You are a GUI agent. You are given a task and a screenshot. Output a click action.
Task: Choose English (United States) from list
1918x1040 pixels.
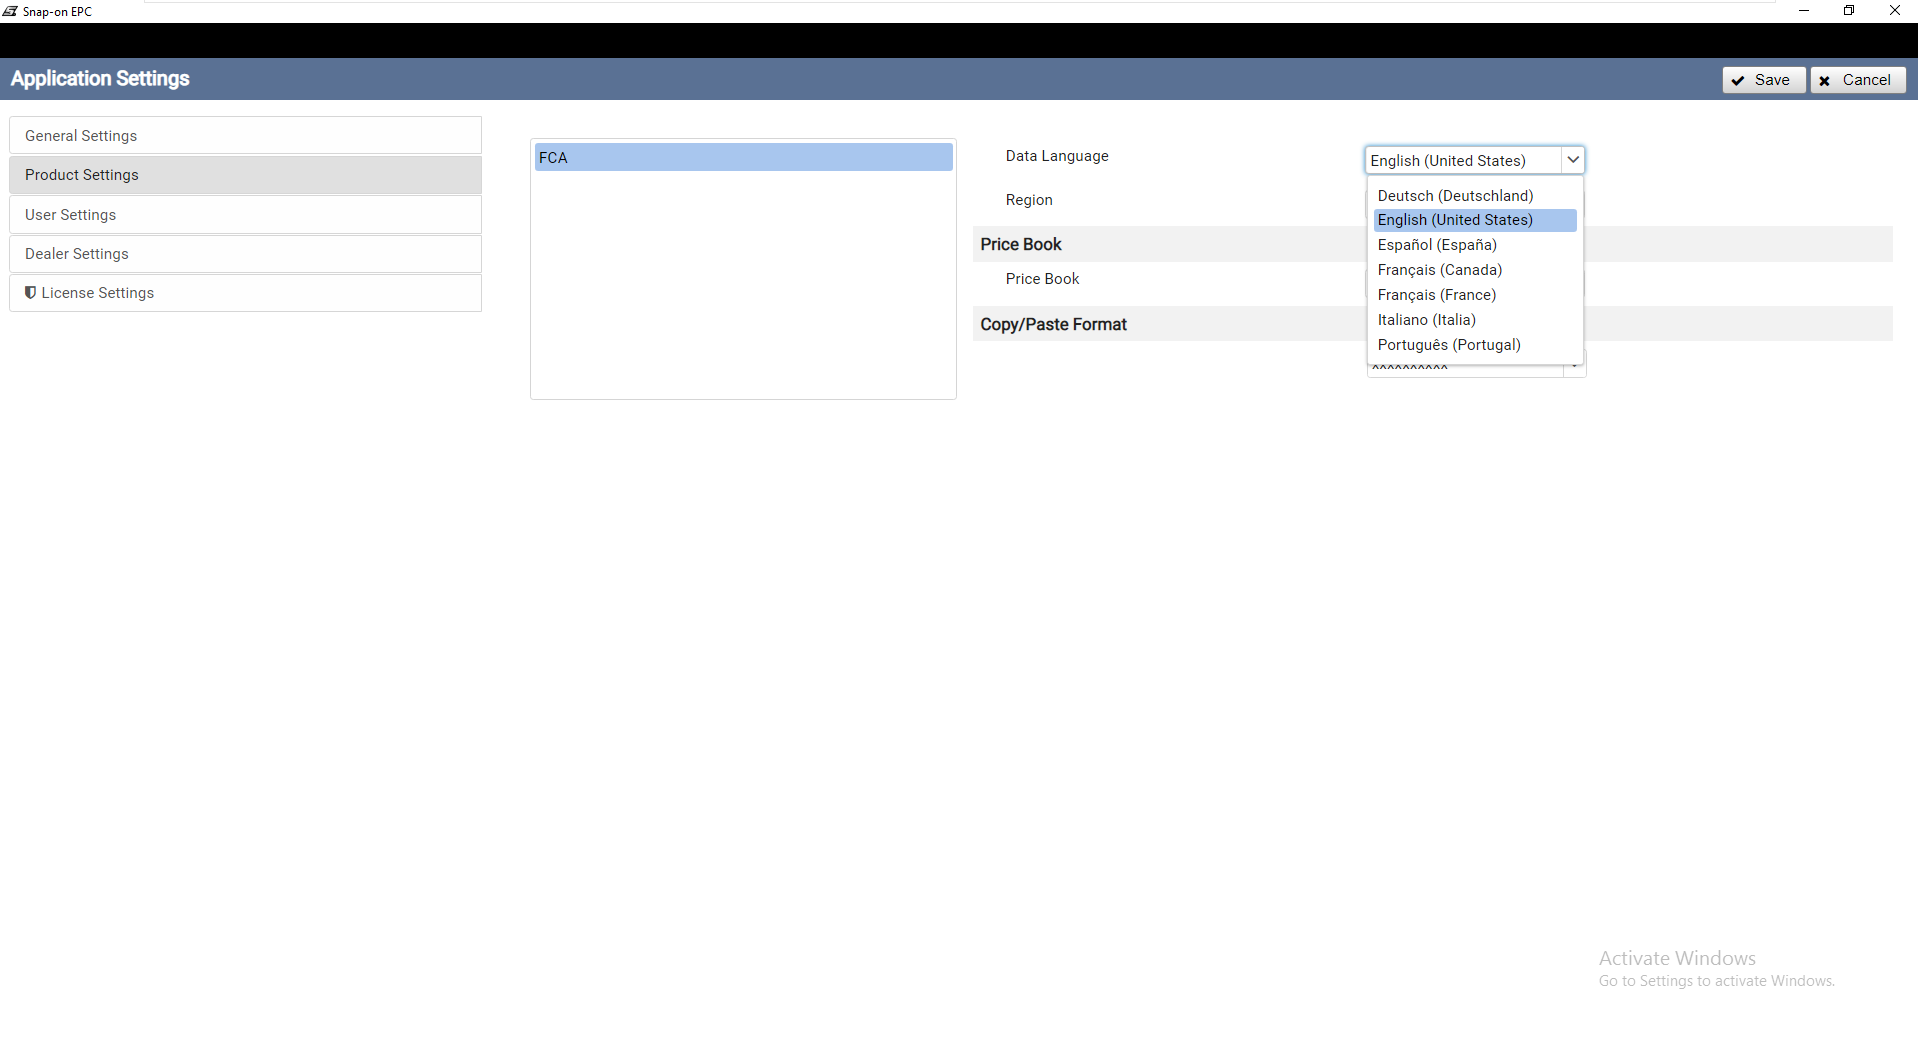(1475, 220)
